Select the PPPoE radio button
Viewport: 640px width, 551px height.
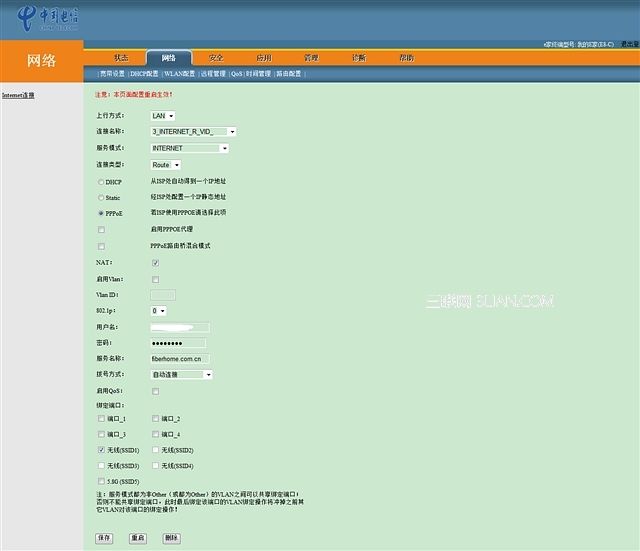pyautogui.click(x=101, y=213)
